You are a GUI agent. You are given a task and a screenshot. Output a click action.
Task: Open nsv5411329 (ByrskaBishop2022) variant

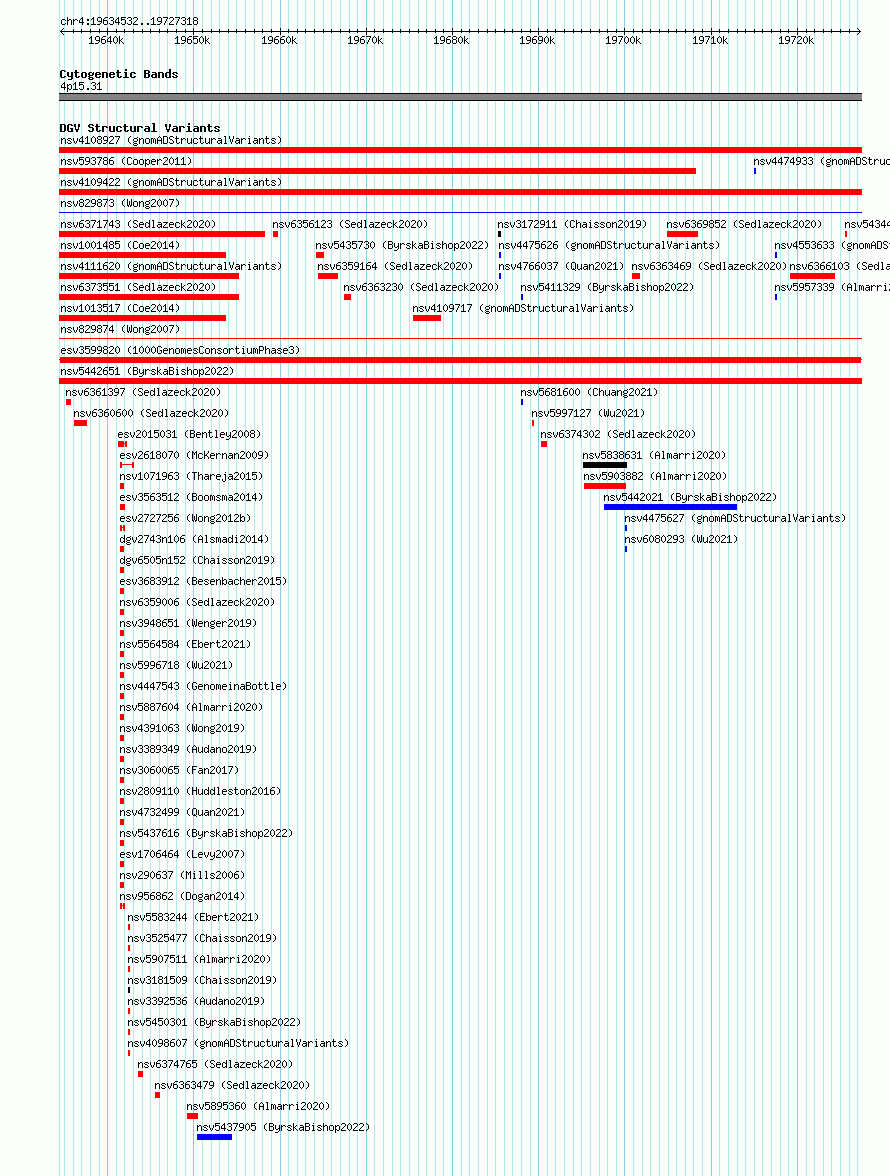[x=607, y=287]
